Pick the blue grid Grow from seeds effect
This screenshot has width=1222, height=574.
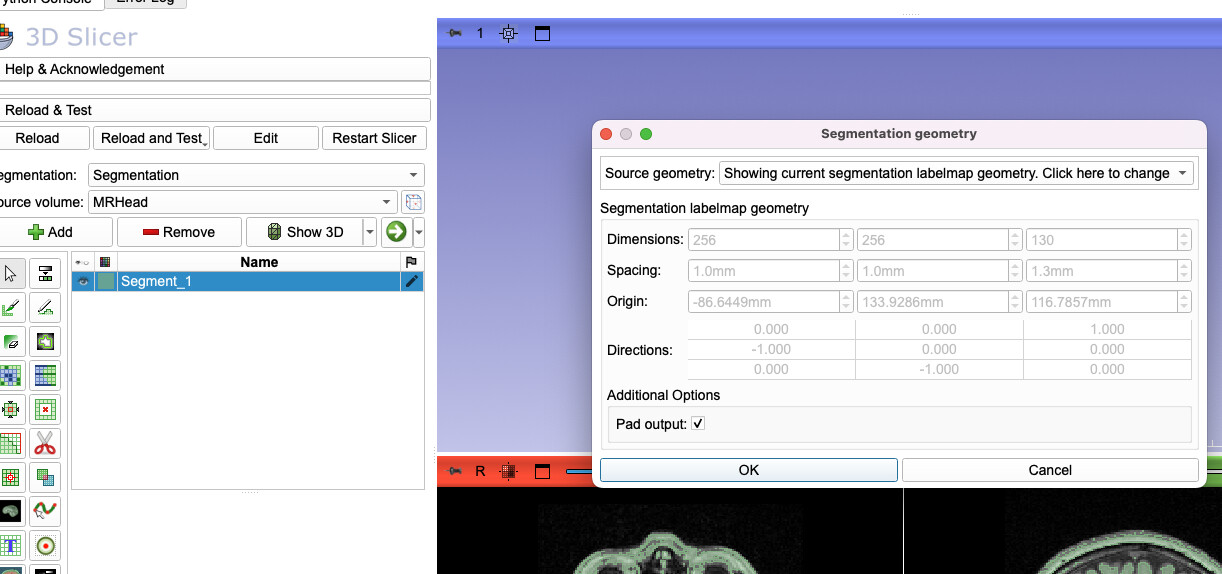(10, 376)
